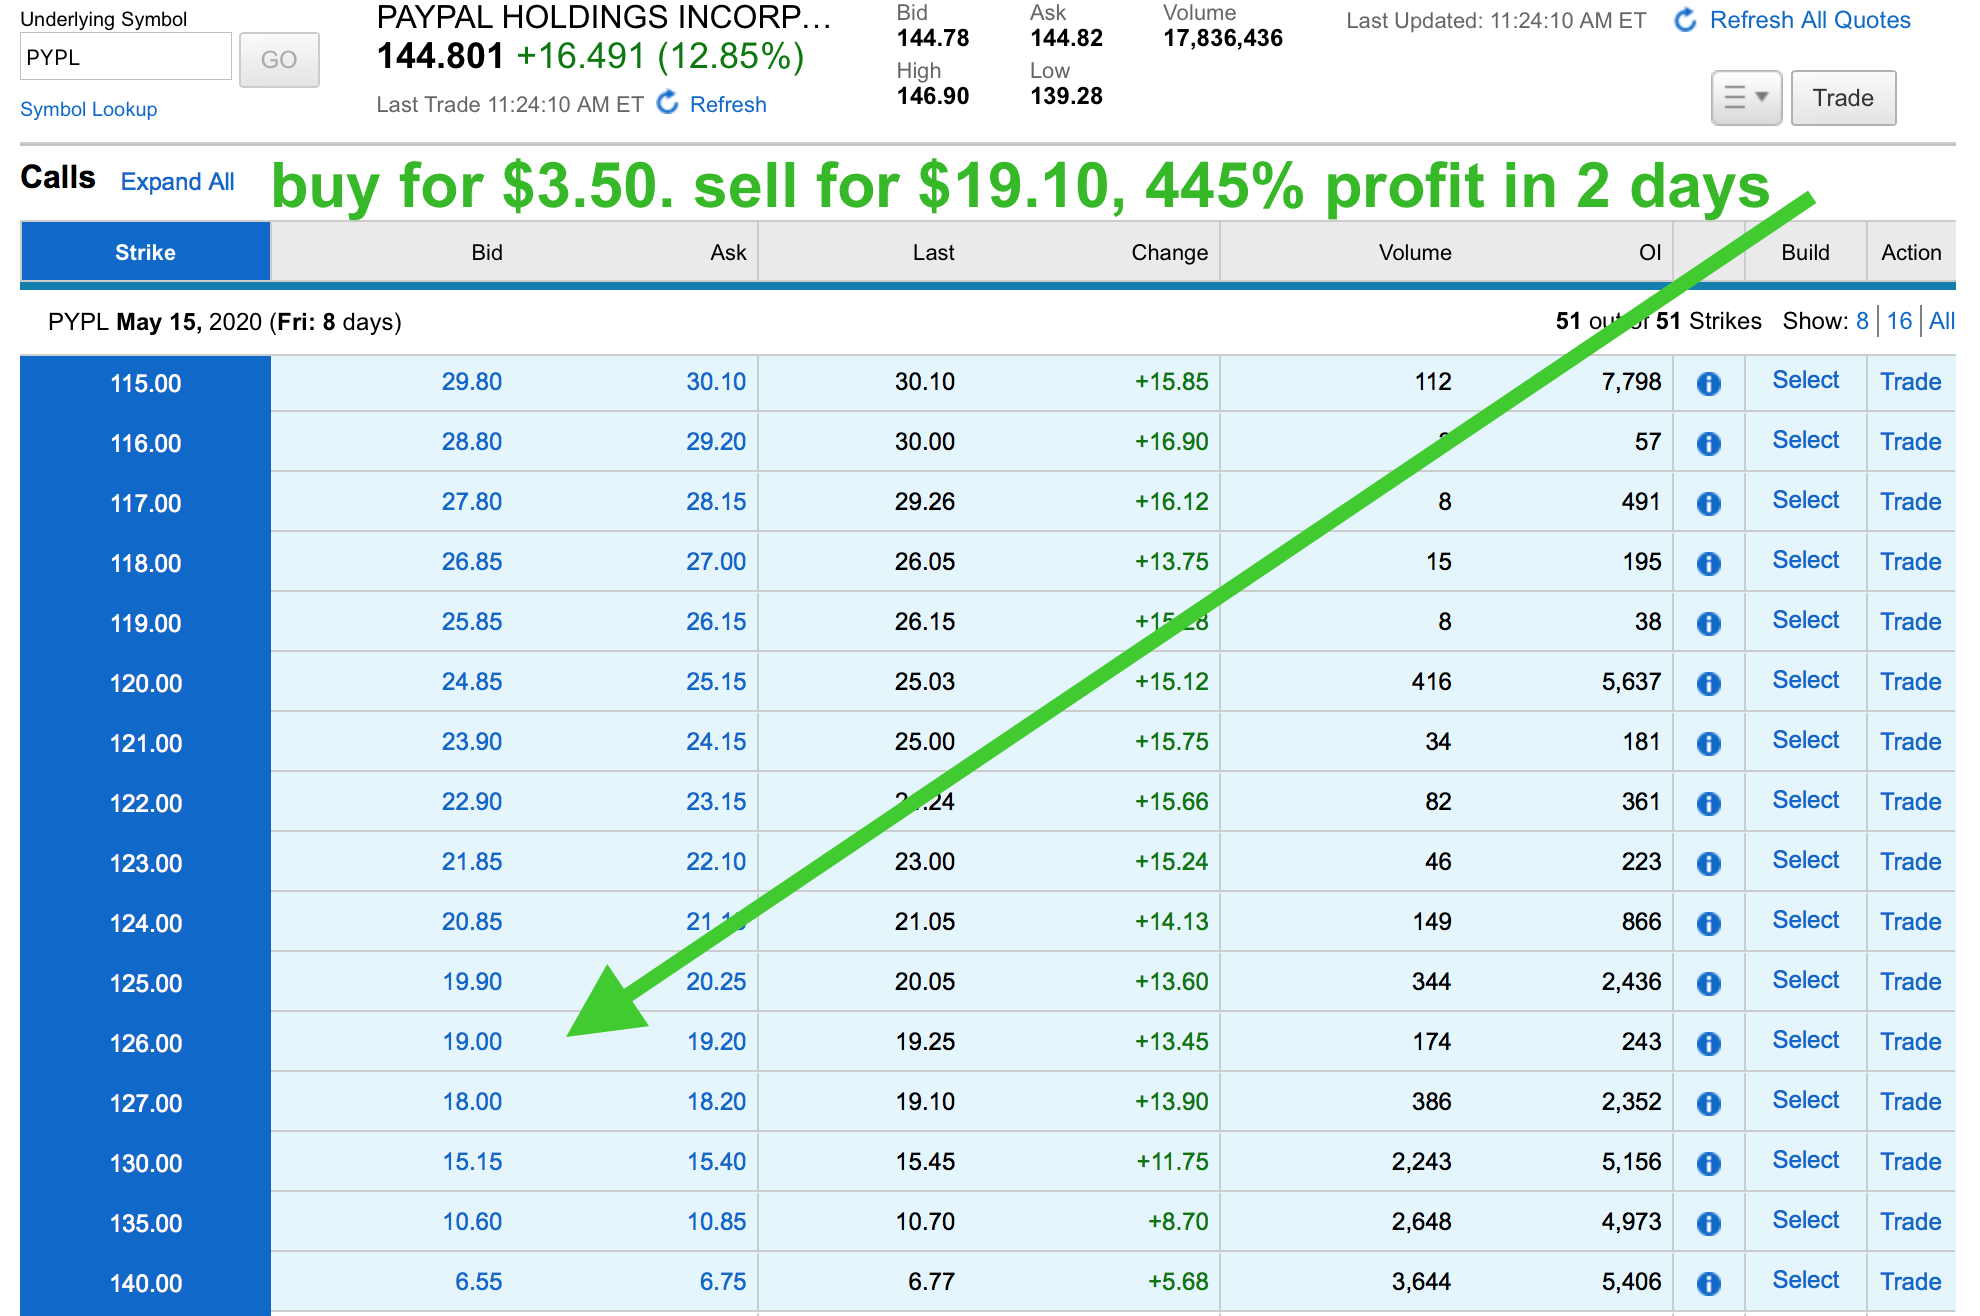Show All strikes option
Viewport: 1980px width, 1316px height.
click(x=1941, y=321)
